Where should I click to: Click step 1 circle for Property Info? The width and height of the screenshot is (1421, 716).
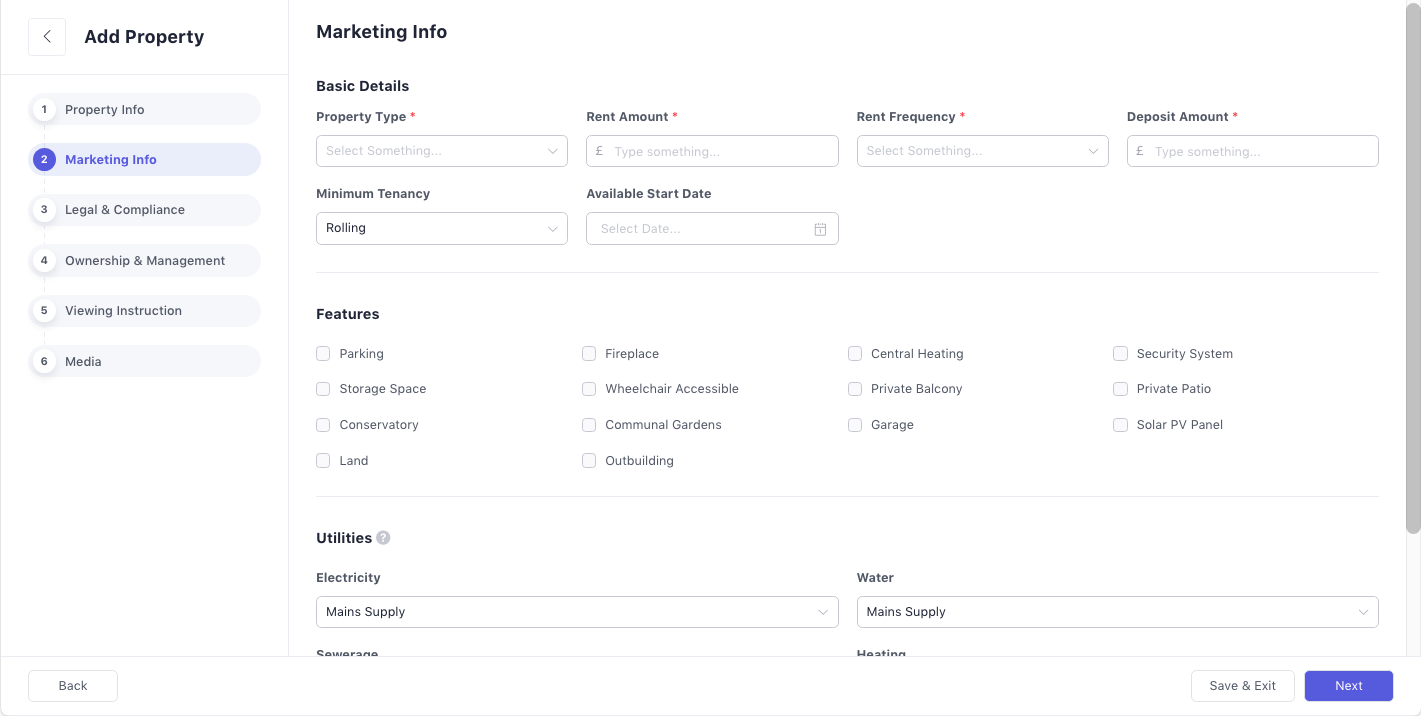click(x=44, y=110)
